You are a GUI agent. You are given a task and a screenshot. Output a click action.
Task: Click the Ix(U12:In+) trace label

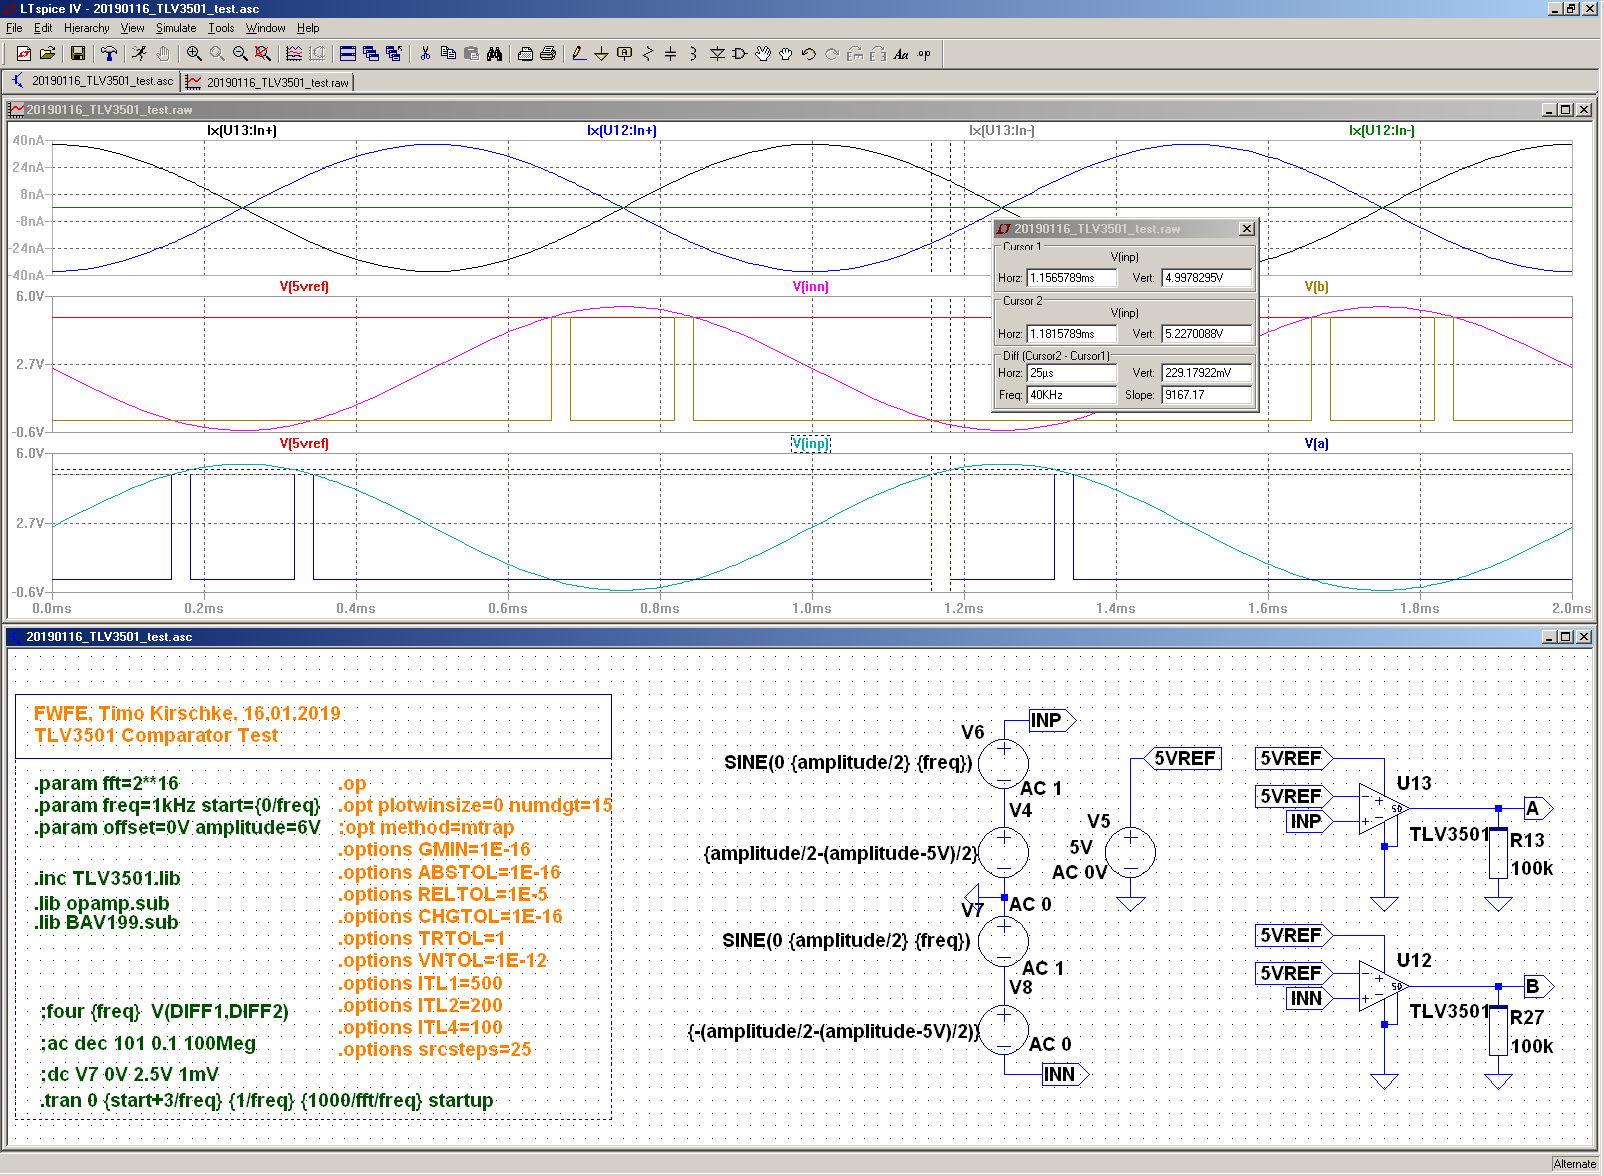[622, 130]
